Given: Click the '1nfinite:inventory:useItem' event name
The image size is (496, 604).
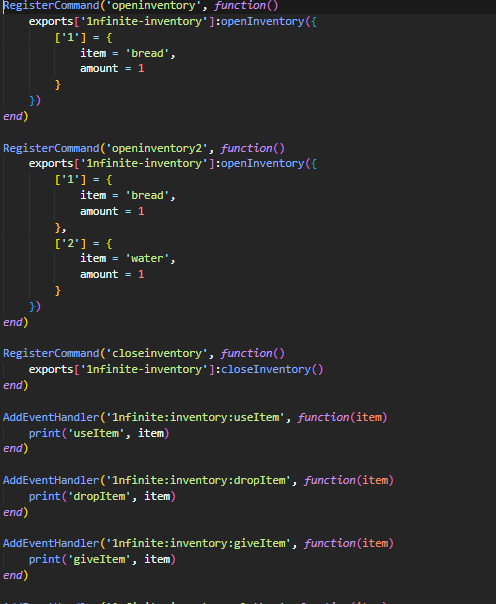Looking at the screenshot, I should pos(195,417).
